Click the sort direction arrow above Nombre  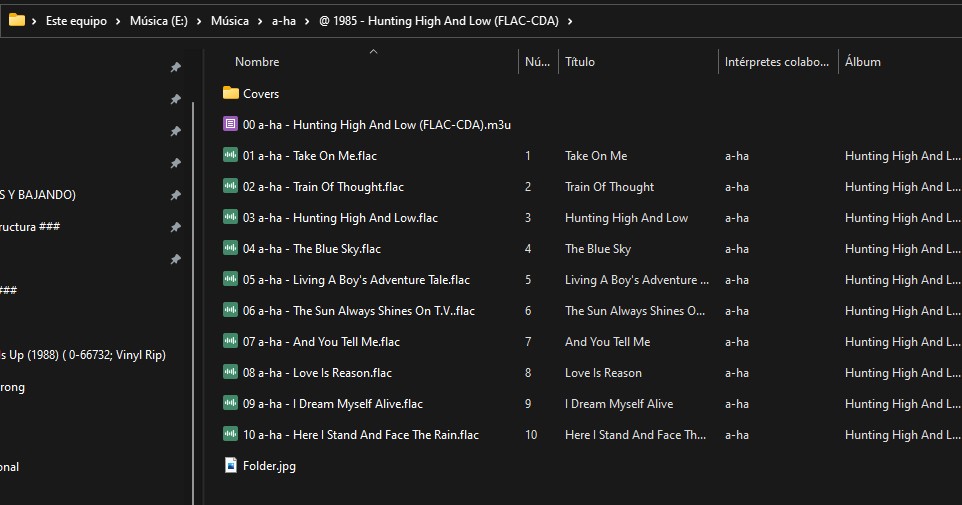tap(373, 52)
